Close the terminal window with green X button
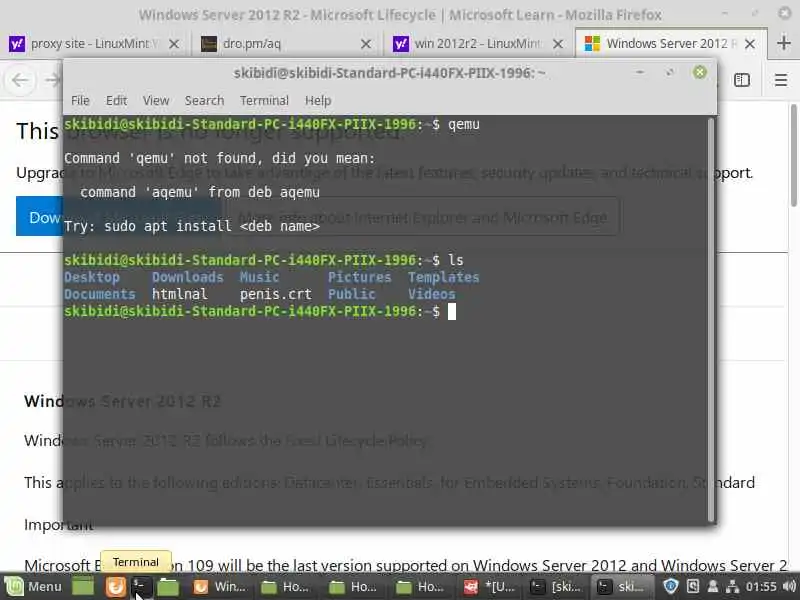Image resolution: width=800 pixels, height=600 pixels. pyautogui.click(x=700, y=72)
